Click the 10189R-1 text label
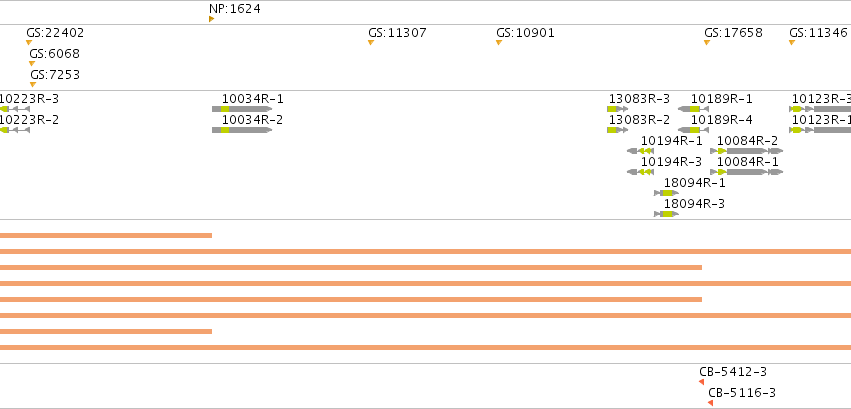The image size is (851, 409). pyautogui.click(x=722, y=99)
